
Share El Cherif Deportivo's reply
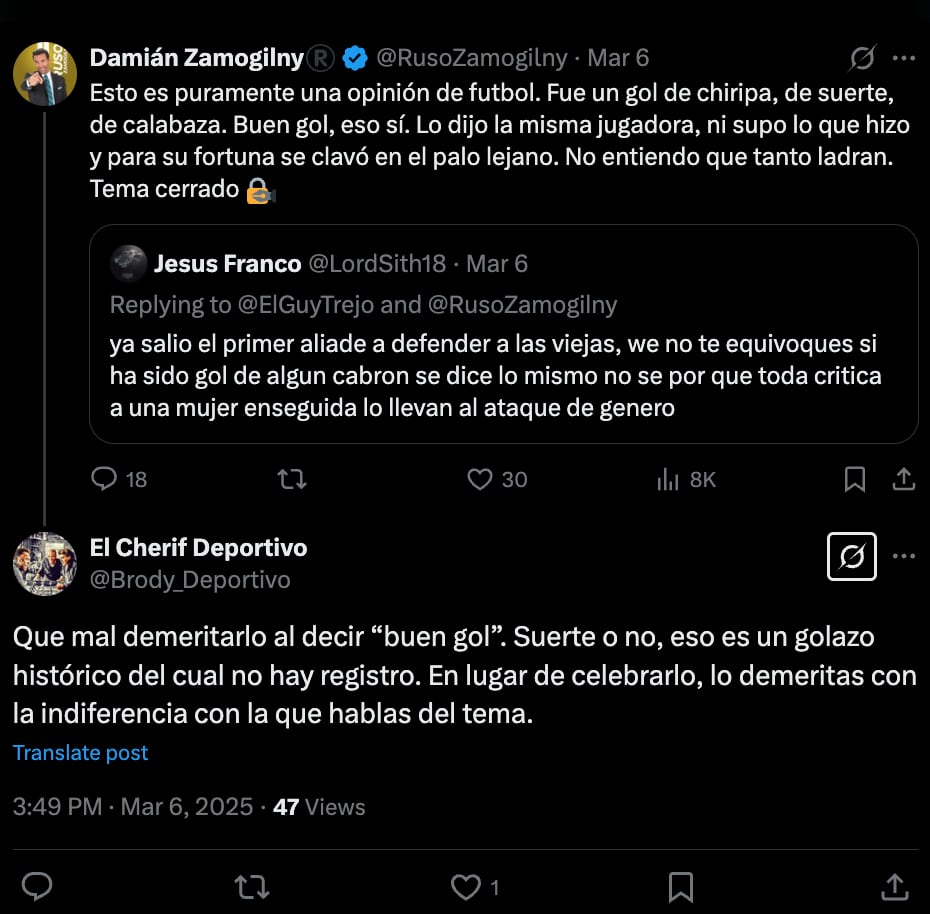[x=893, y=886]
